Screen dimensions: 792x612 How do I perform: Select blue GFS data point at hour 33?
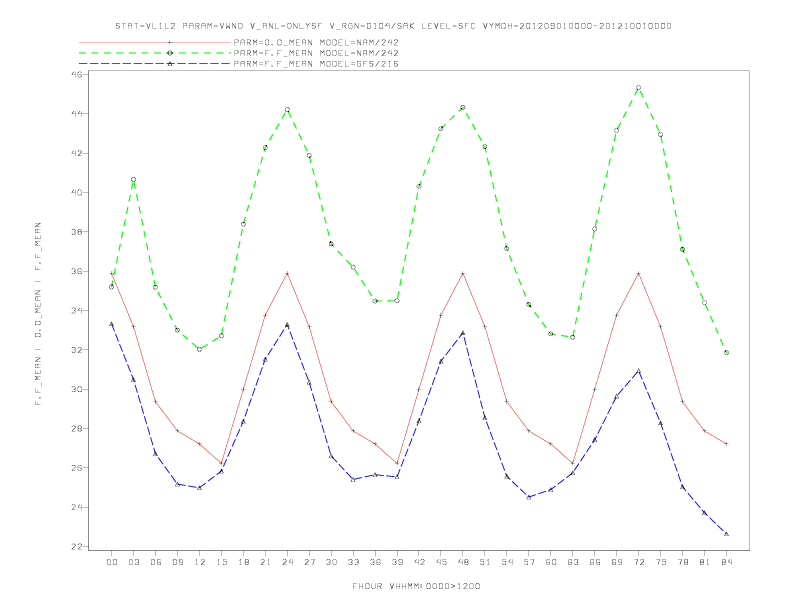(x=353, y=480)
